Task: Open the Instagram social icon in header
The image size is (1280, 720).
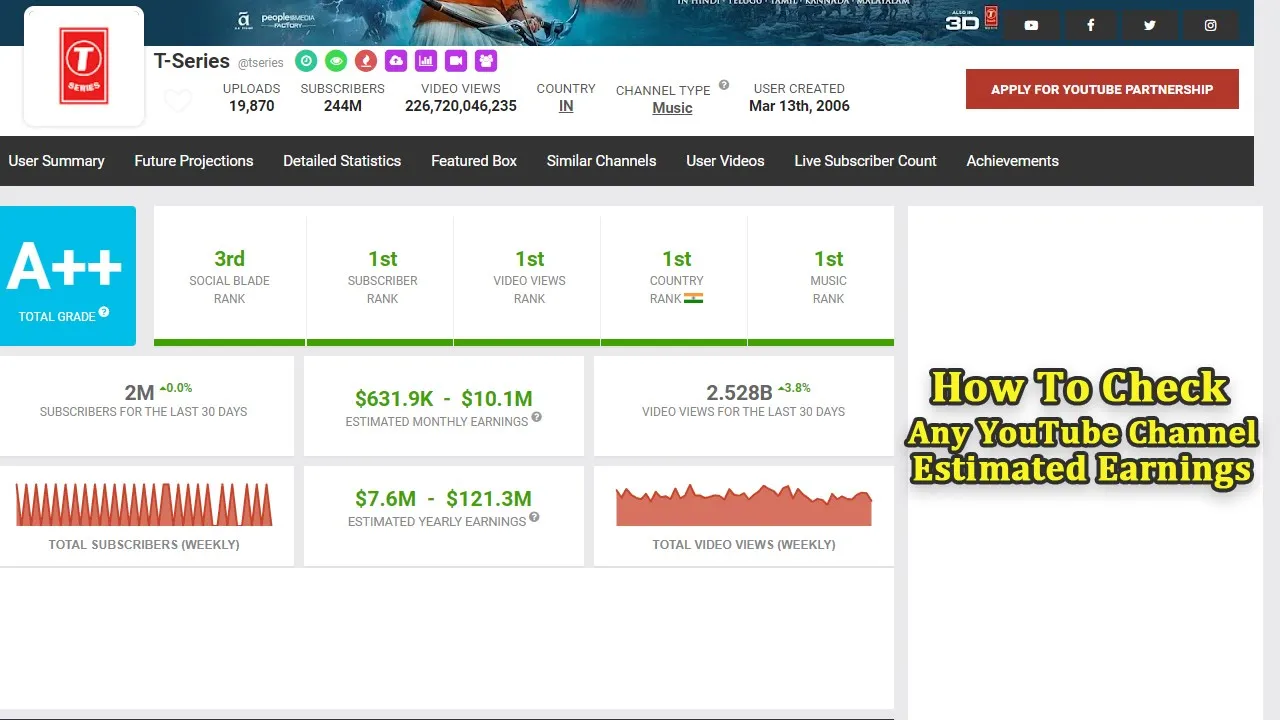Action: coord(1210,25)
